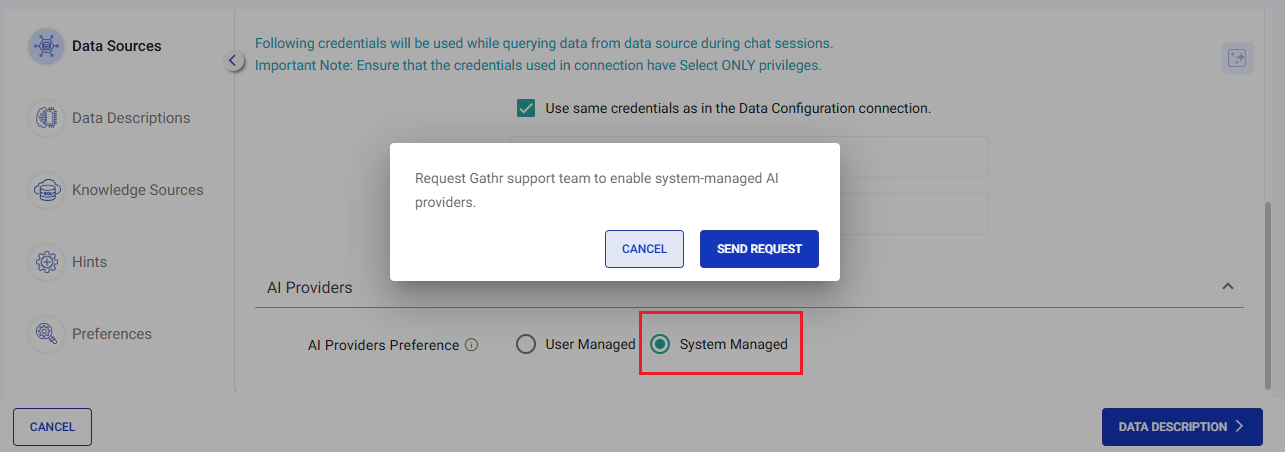This screenshot has width=1285, height=452.
Task: Click the Hints gear icon
Action: [47, 262]
